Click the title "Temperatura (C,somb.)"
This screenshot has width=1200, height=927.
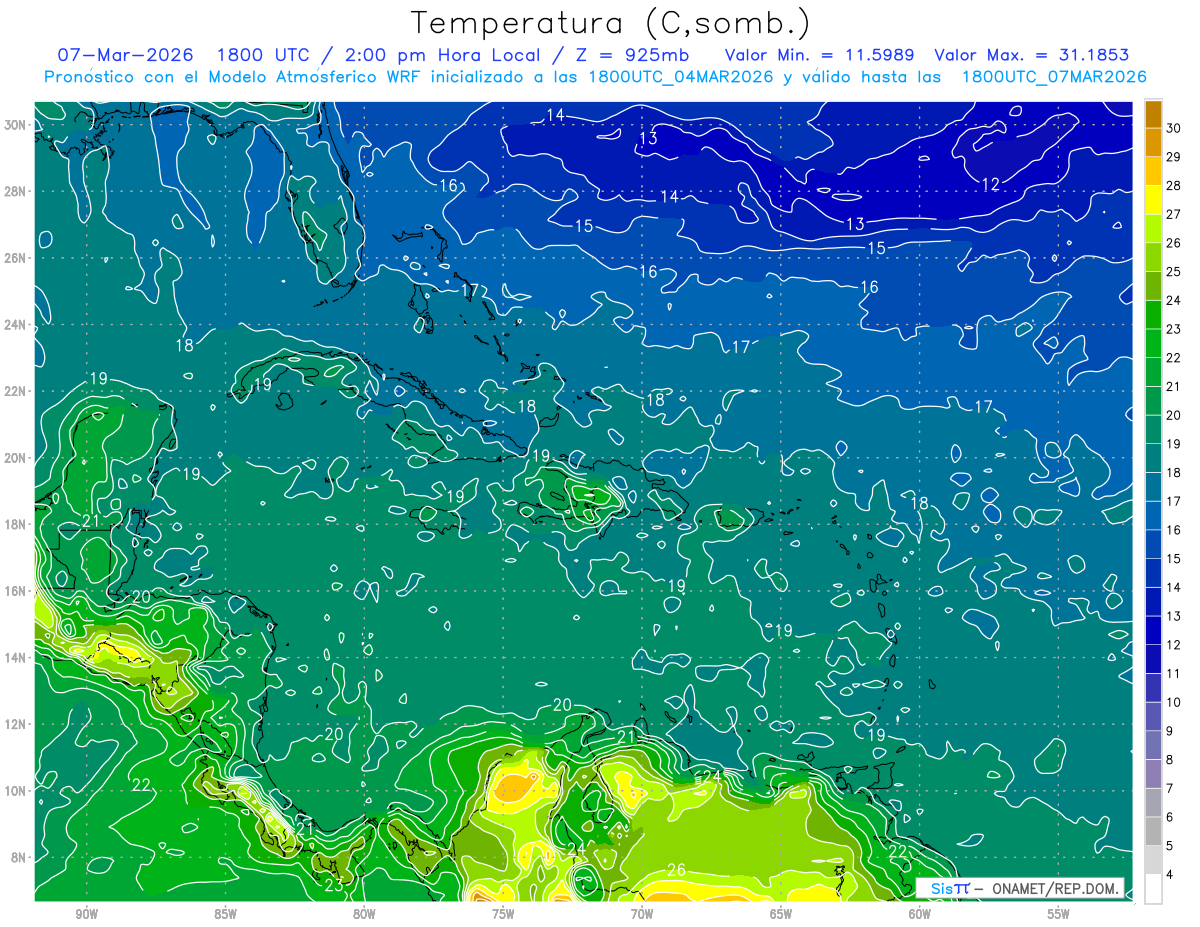pos(611,22)
